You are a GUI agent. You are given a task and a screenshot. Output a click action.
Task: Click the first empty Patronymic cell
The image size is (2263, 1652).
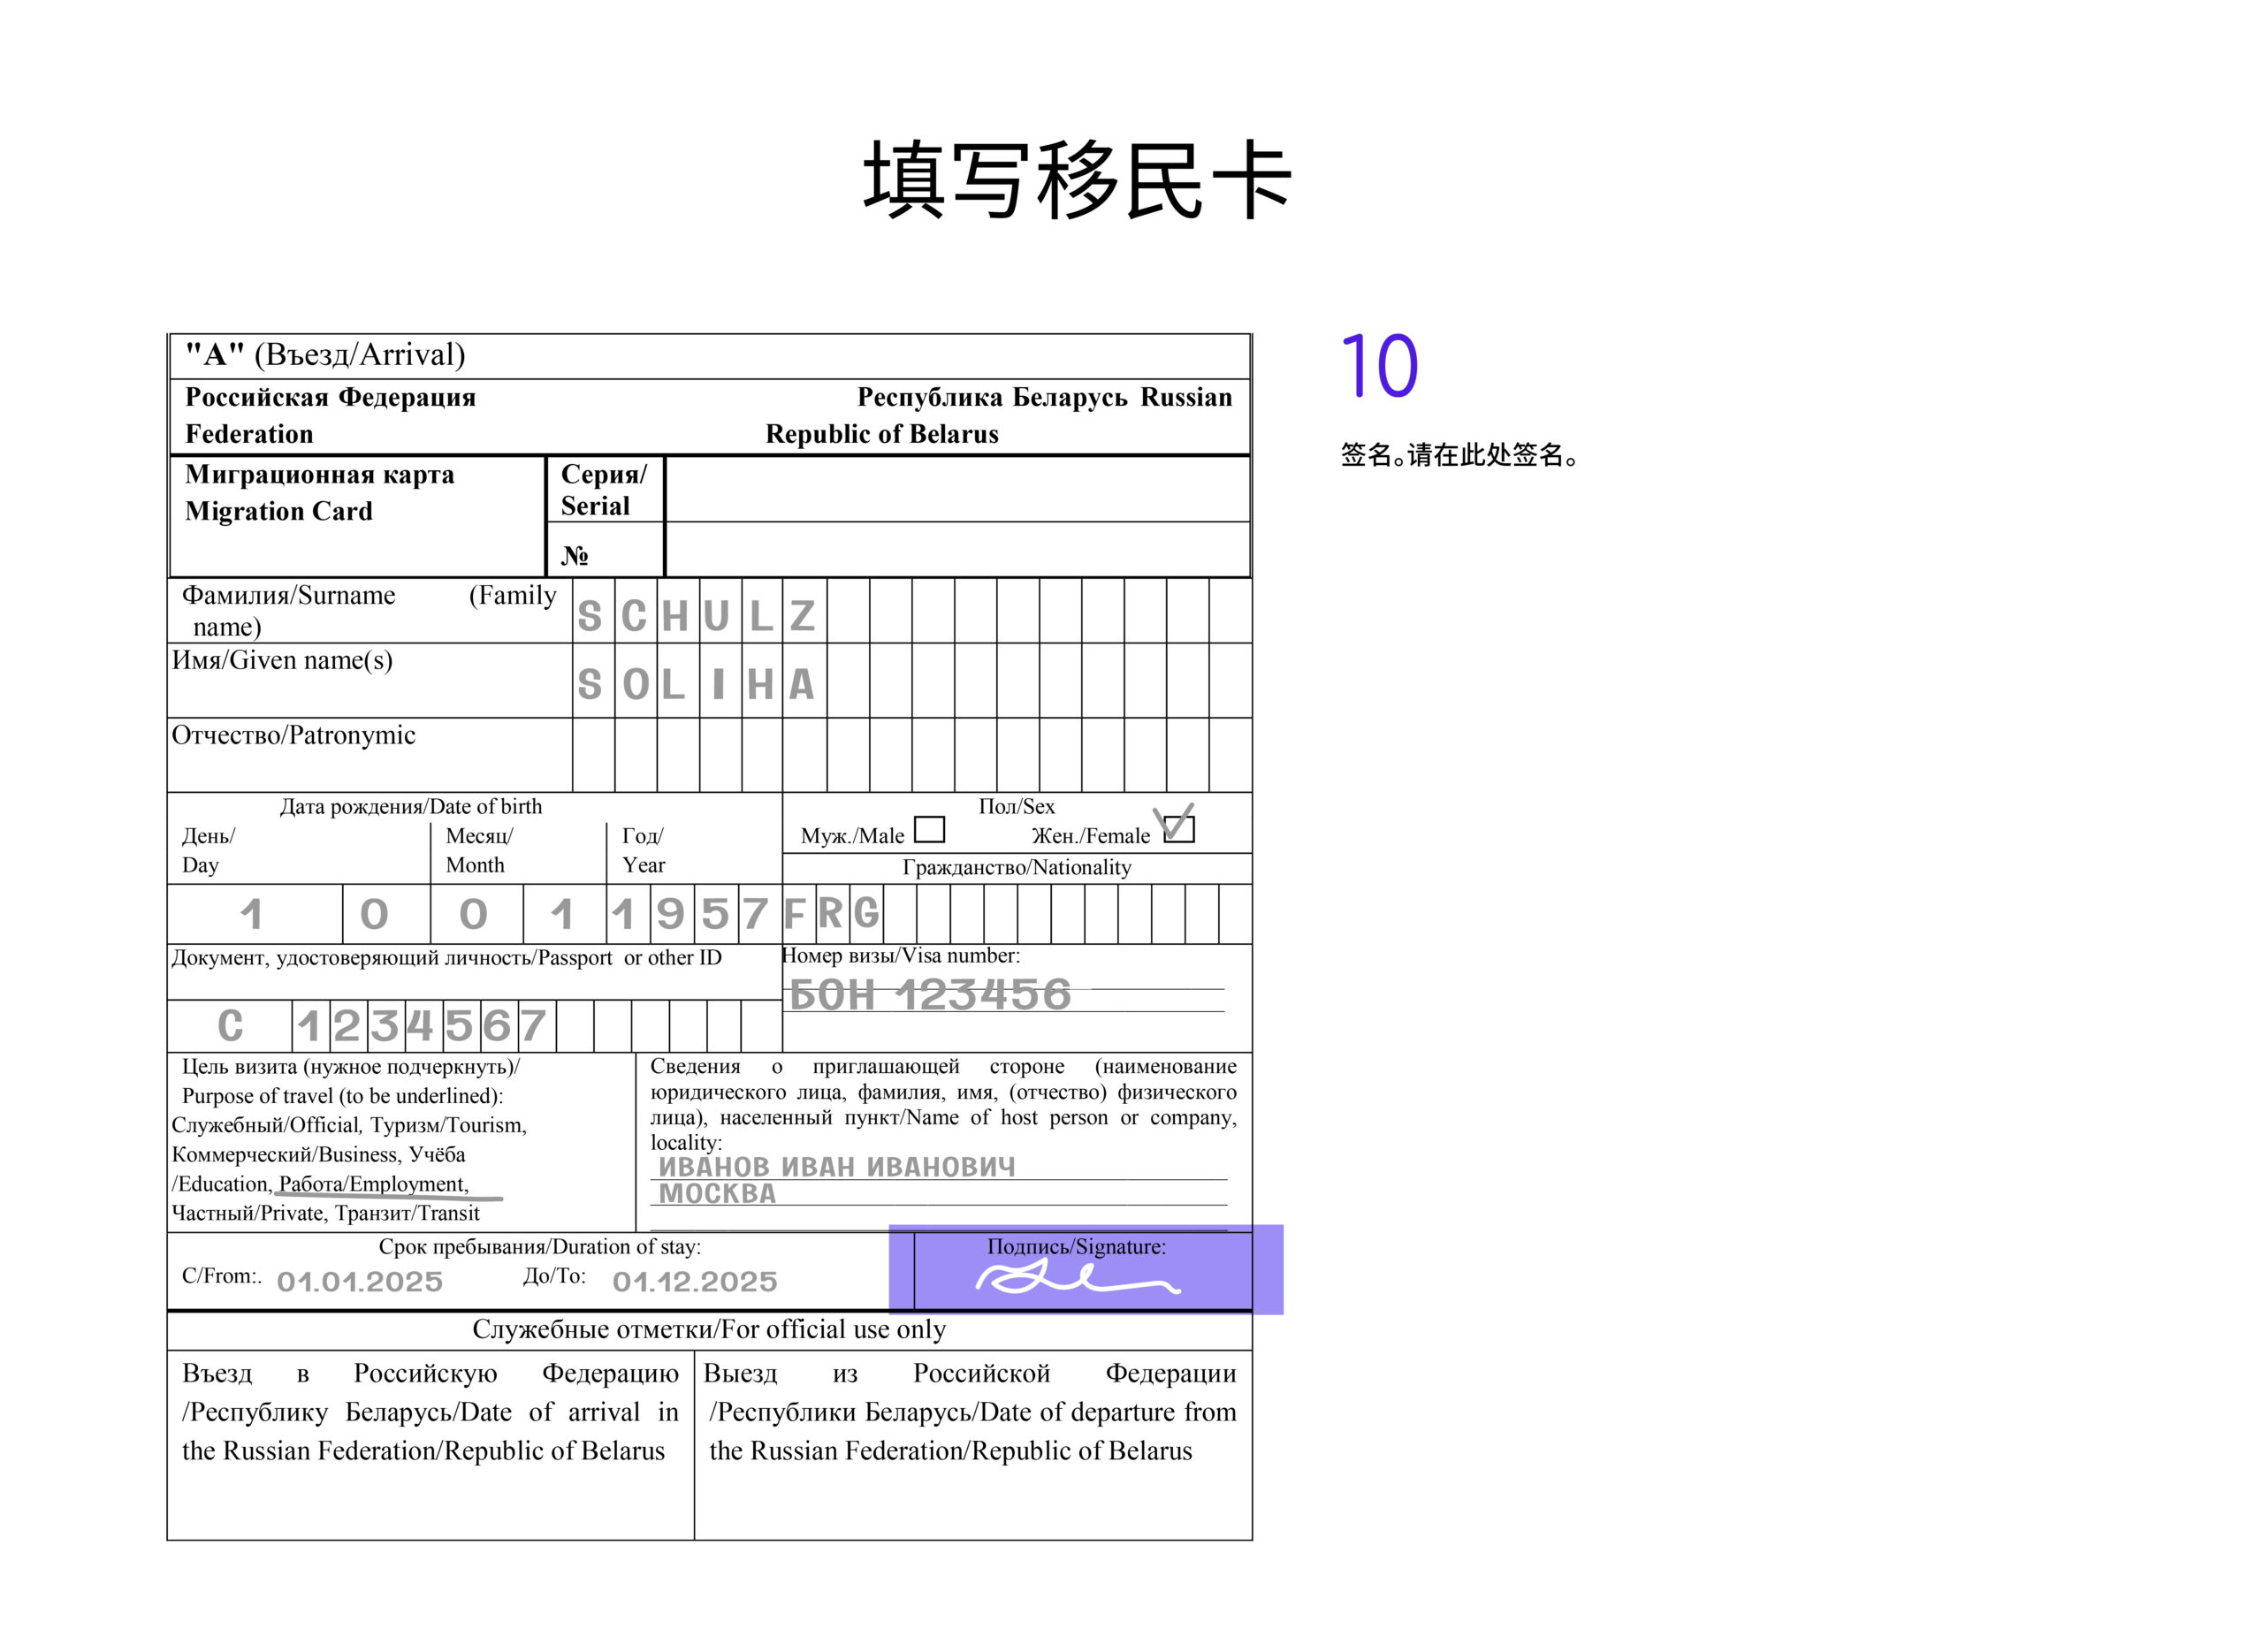[x=593, y=755]
